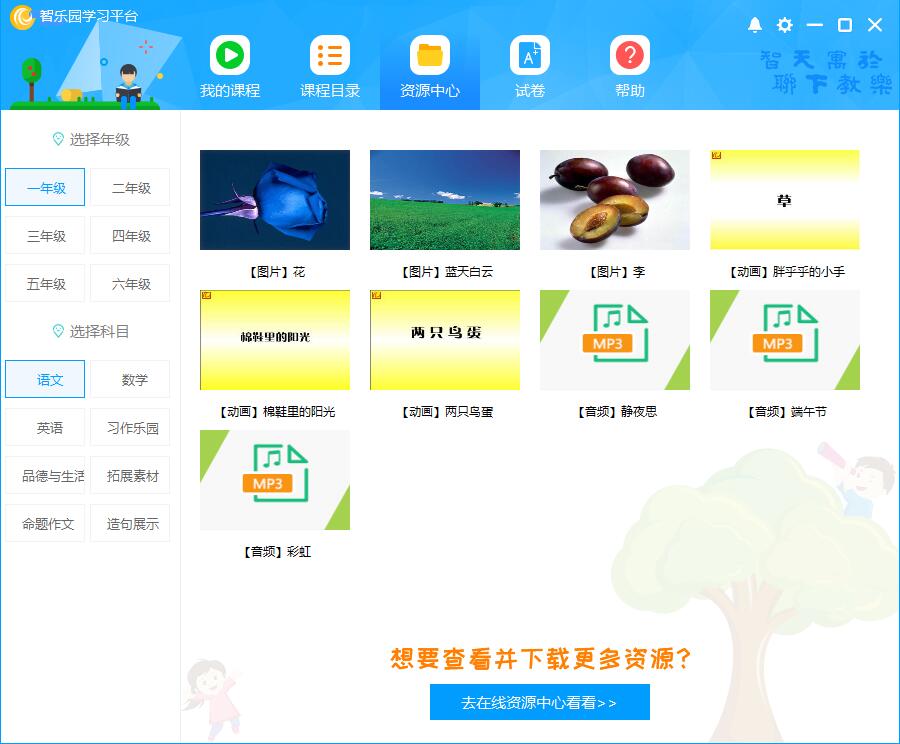Screen dimensions: 900x744
Task: Open the 胖乎乎的小手 animation thumbnail
Action: click(785, 200)
